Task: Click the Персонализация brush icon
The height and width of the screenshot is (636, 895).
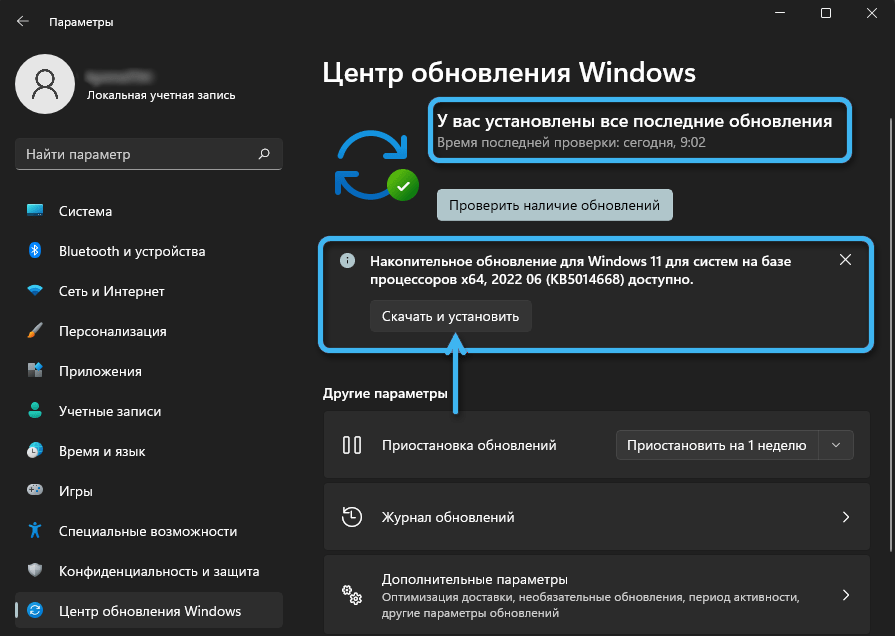Action: point(35,331)
